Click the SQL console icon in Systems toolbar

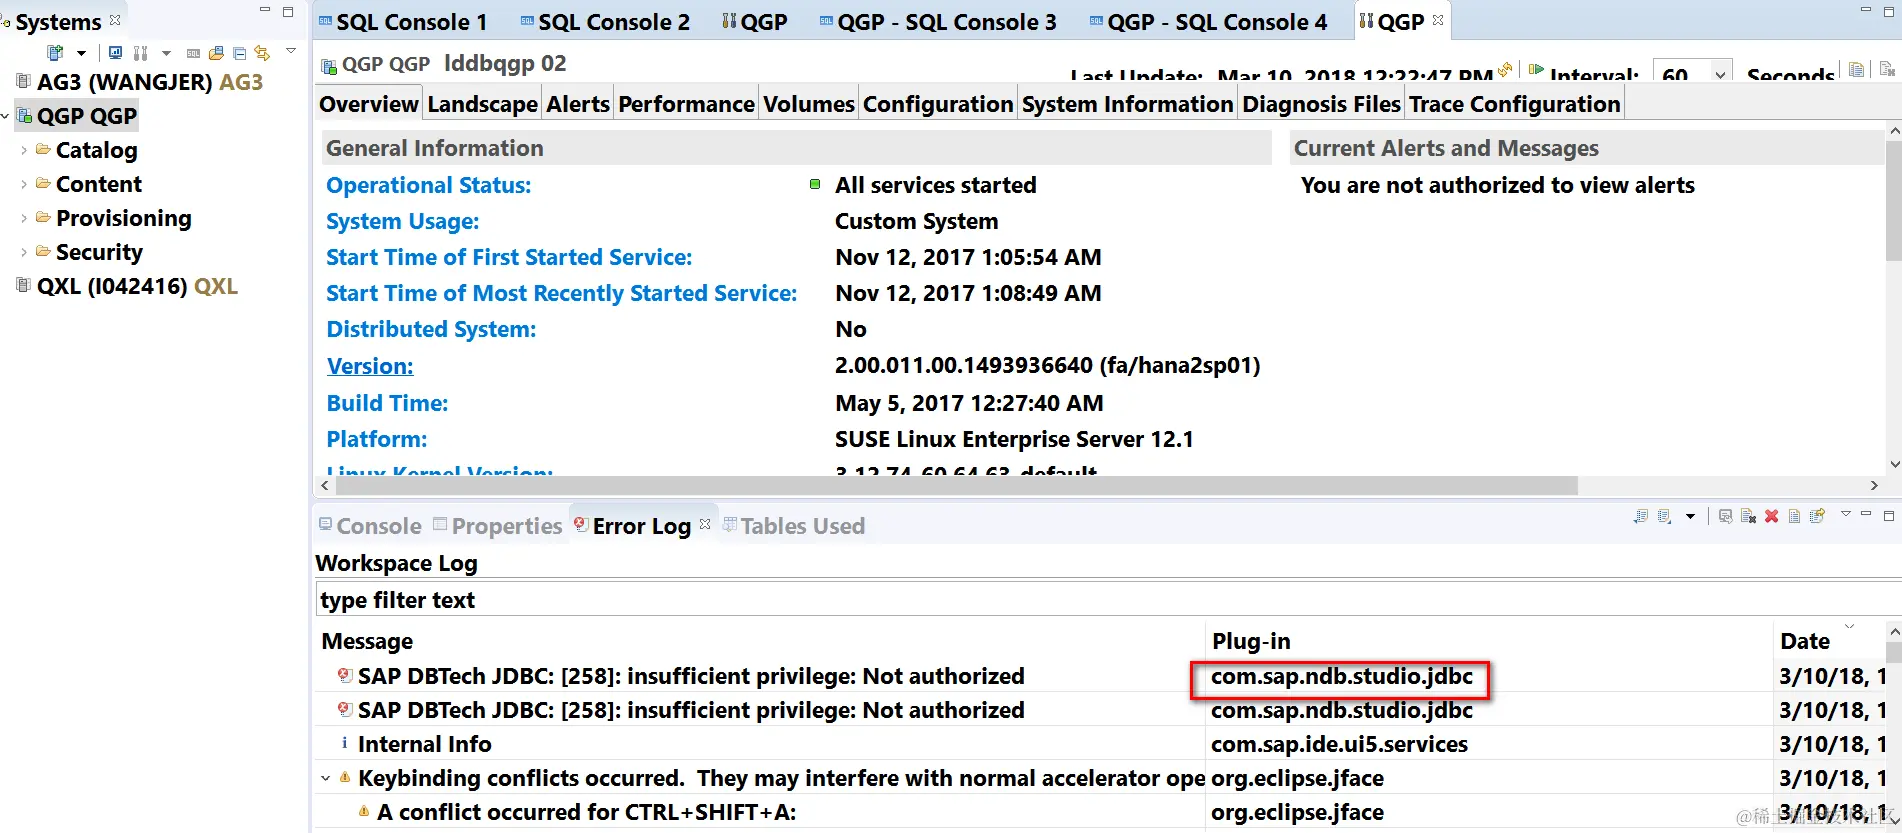point(193,53)
